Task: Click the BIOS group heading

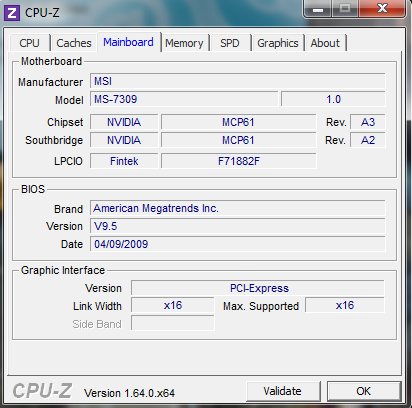Action: (x=33, y=189)
